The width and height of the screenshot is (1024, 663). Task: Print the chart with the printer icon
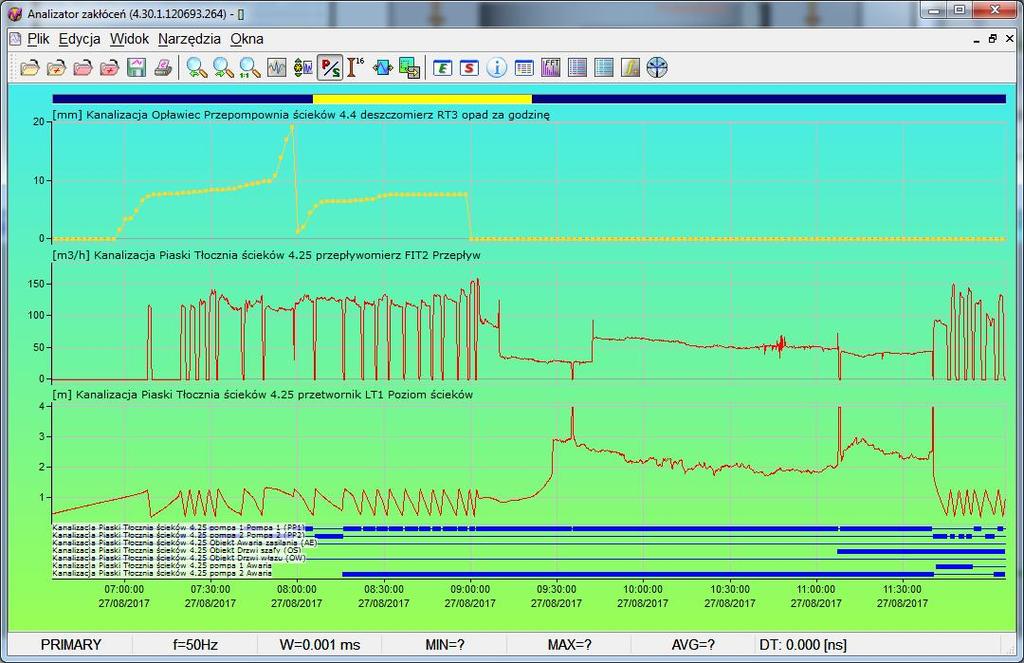[x=163, y=67]
